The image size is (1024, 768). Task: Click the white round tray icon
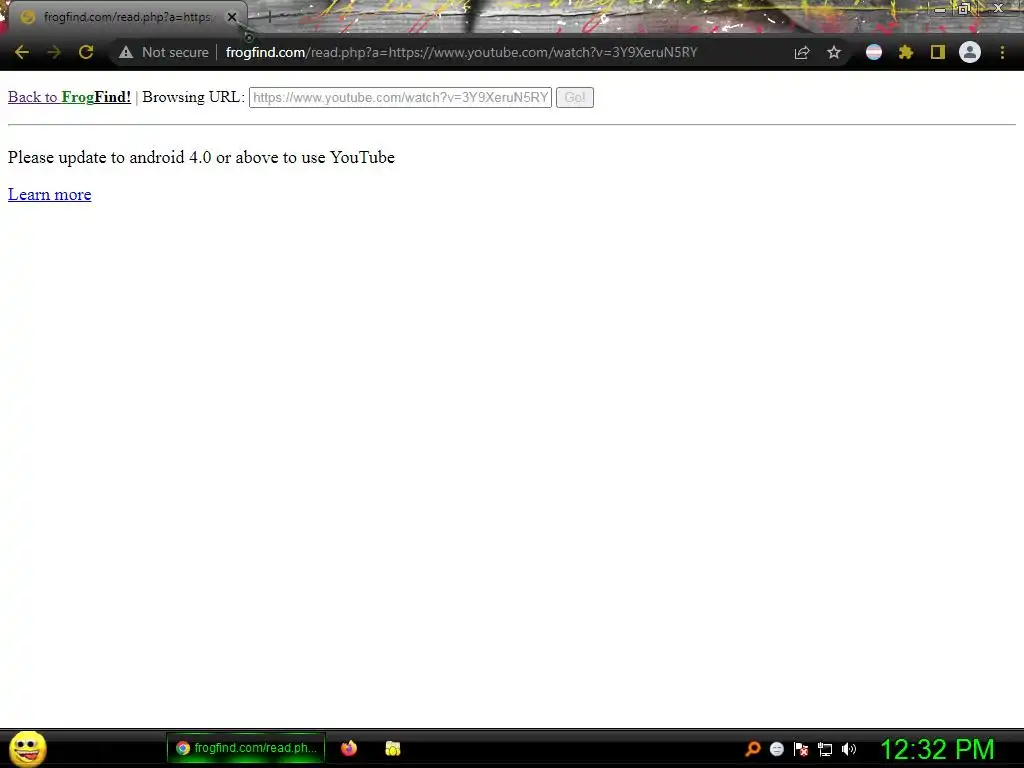776,749
